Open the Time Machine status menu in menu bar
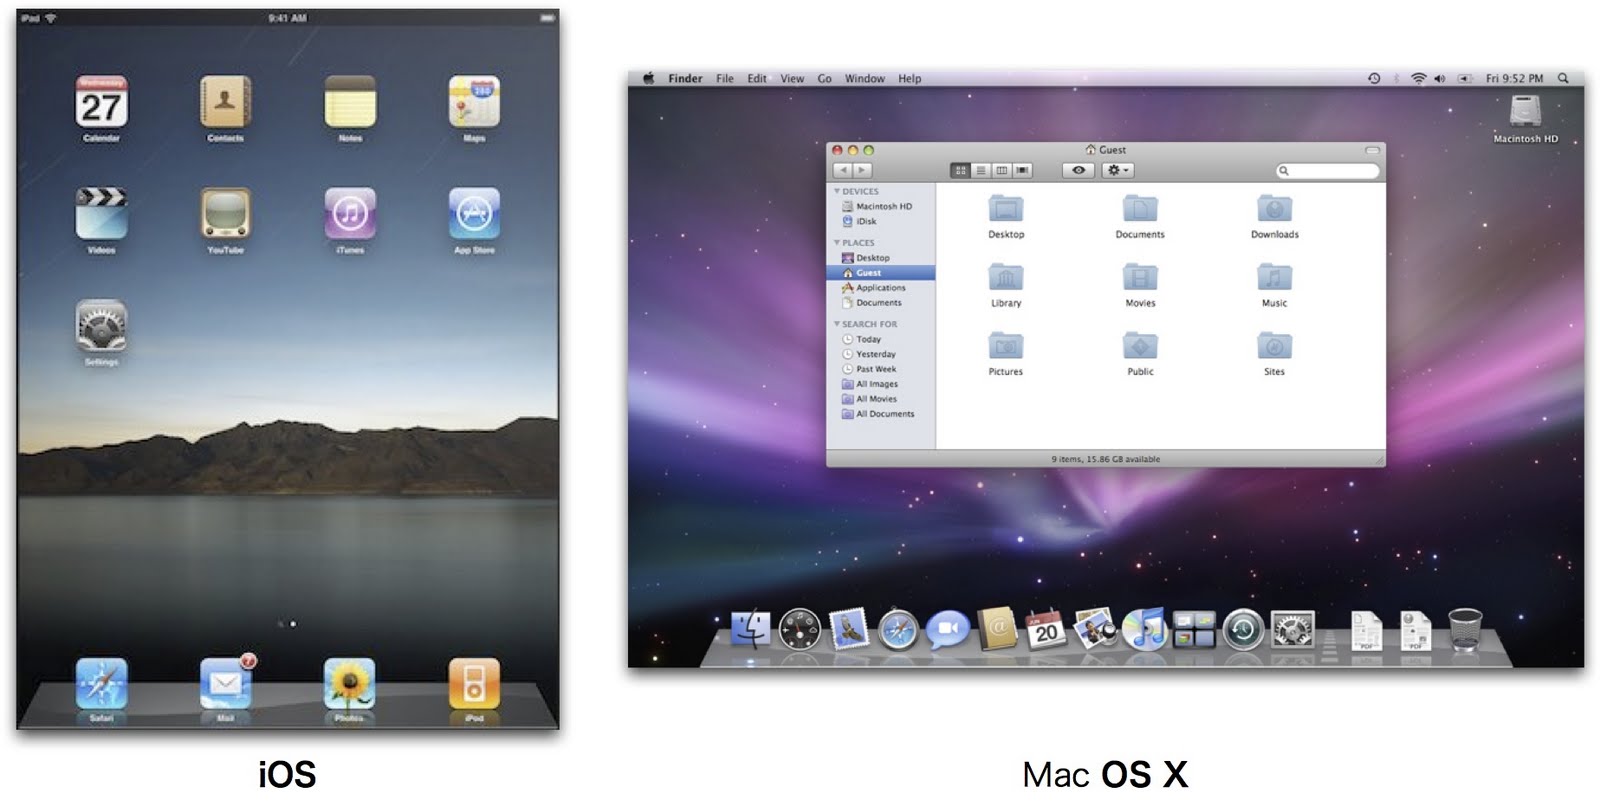The image size is (1600, 806). [x=1374, y=78]
